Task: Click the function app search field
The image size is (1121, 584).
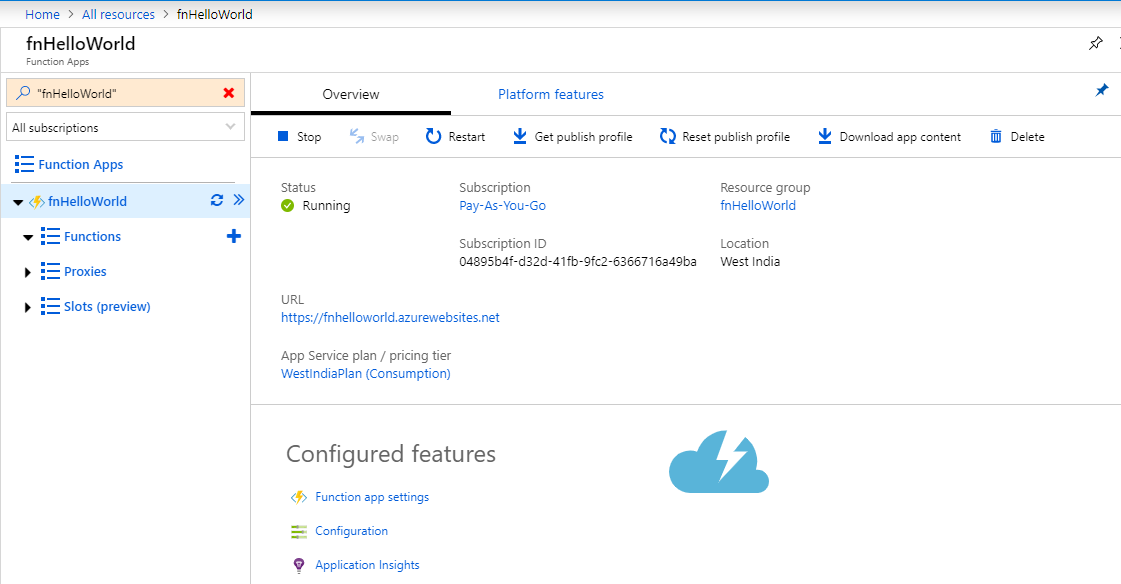Action: (120, 93)
